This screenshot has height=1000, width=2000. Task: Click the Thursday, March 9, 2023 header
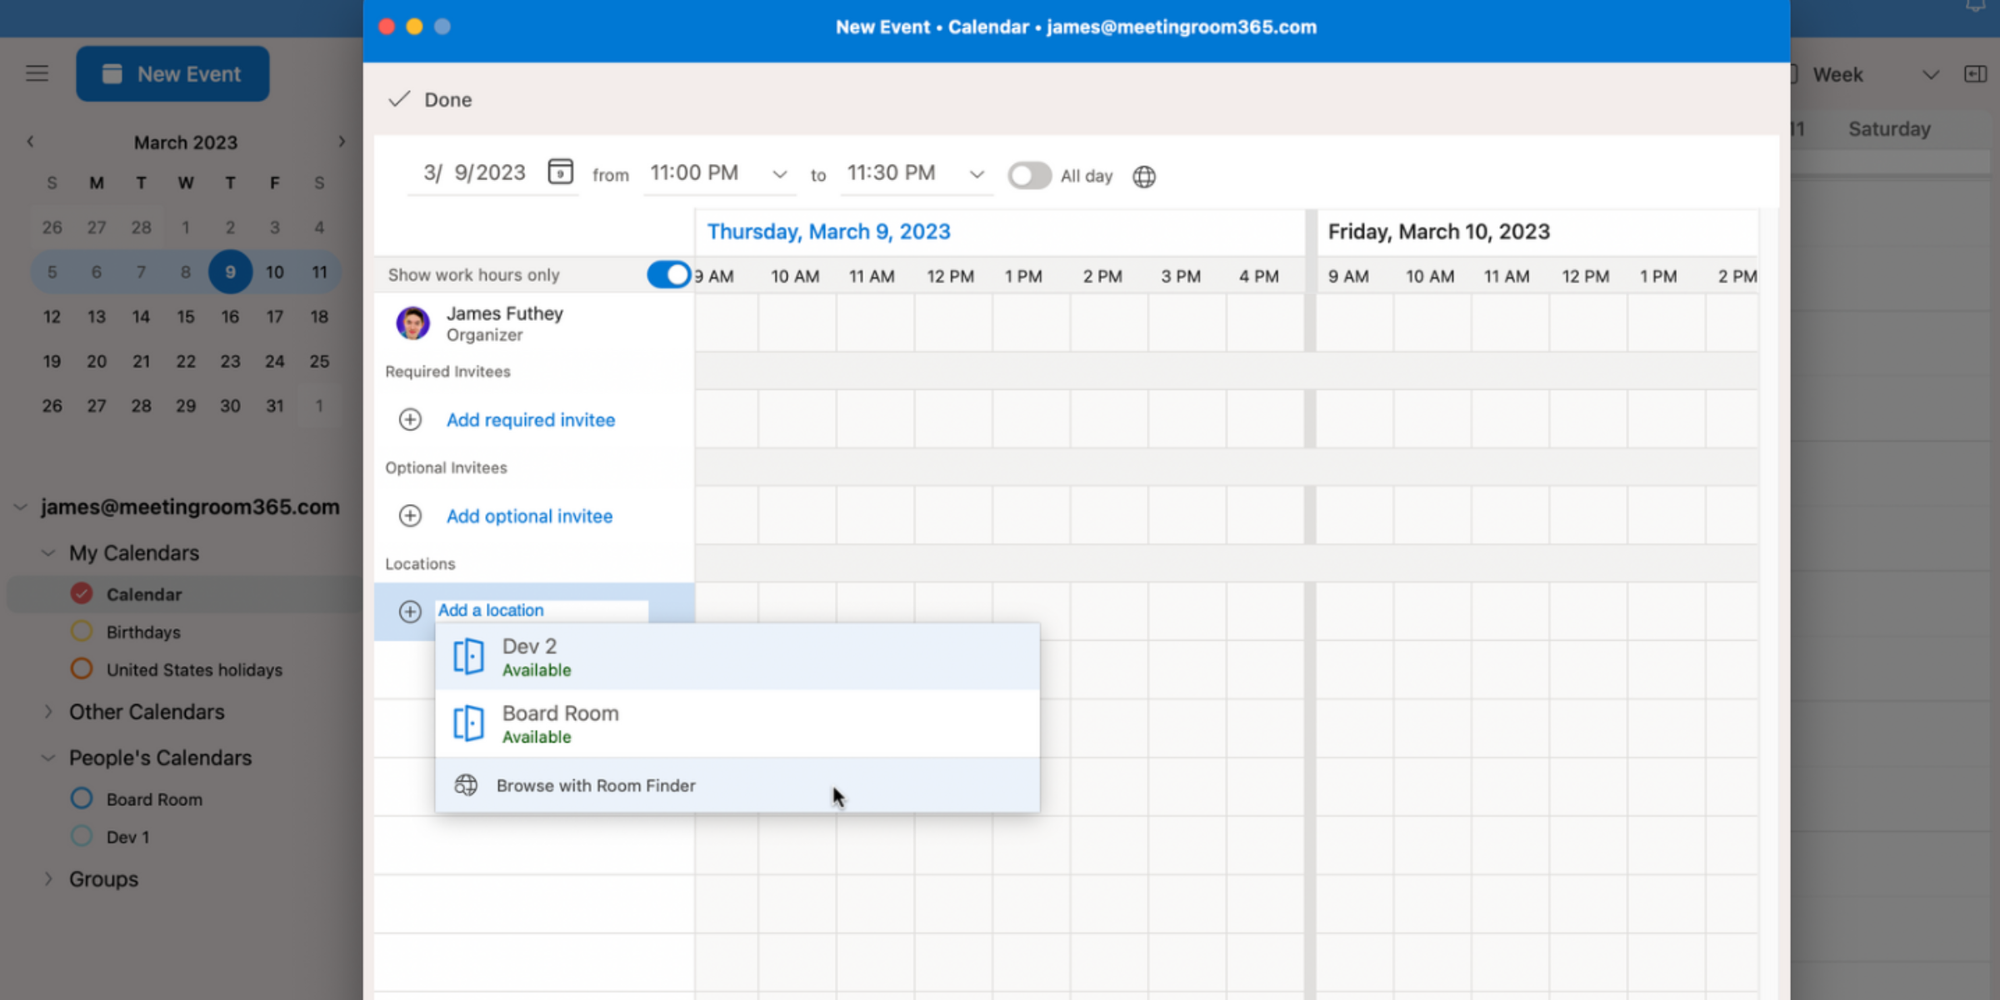pos(829,232)
